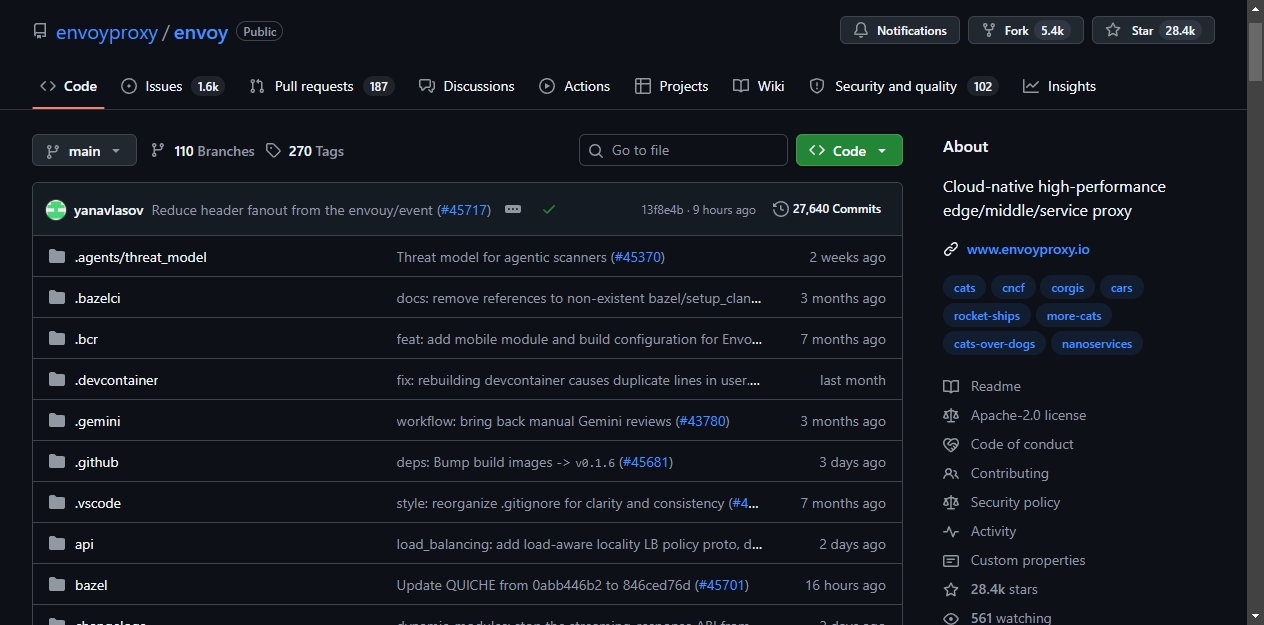This screenshot has width=1264, height=625.
Task: Select the corgis topic tag
Action: pyautogui.click(x=1068, y=288)
